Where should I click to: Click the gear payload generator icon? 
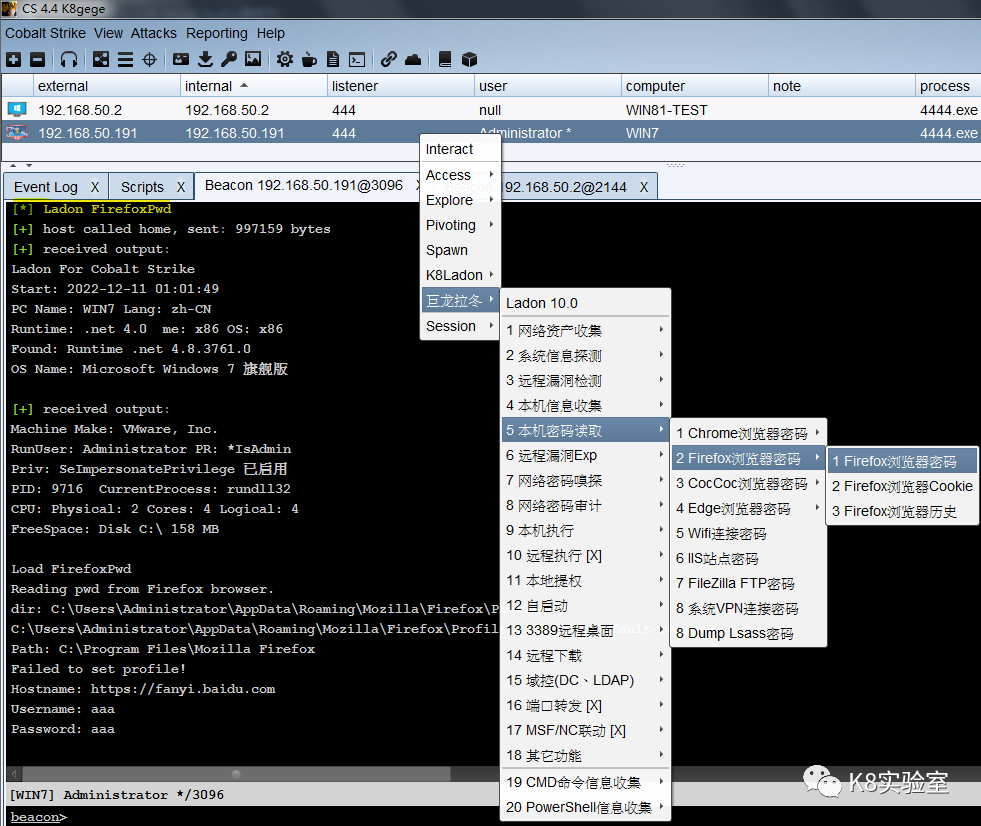tap(285, 59)
